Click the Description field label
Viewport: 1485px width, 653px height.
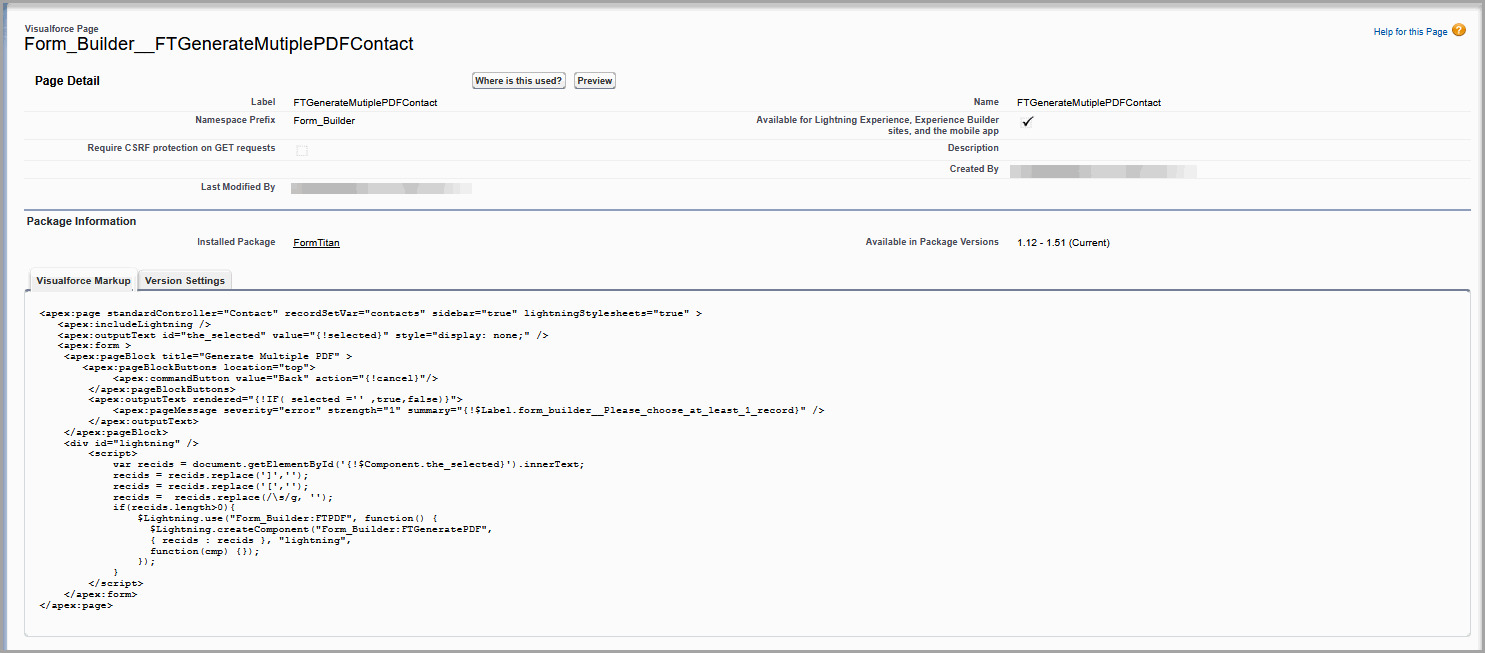(973, 148)
